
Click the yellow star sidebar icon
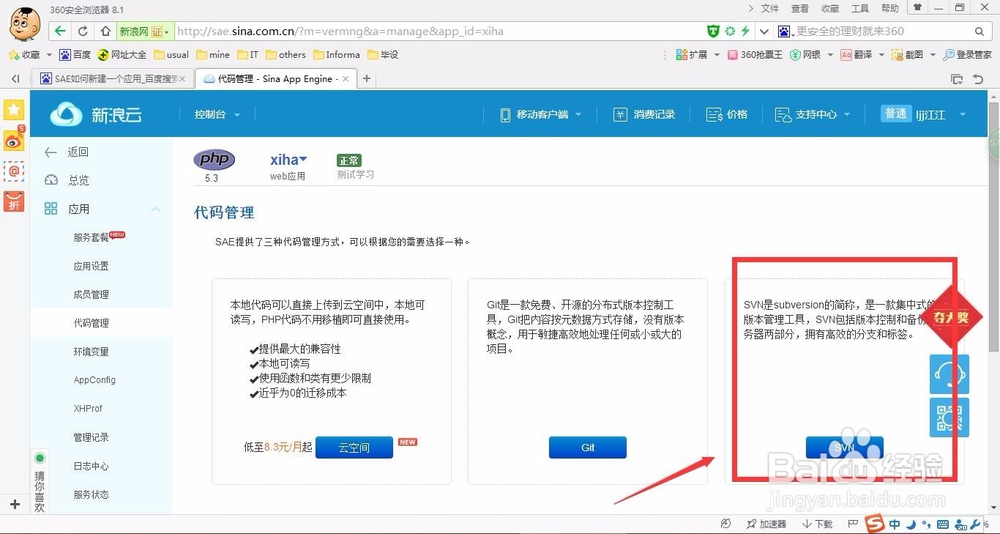[x=14, y=110]
